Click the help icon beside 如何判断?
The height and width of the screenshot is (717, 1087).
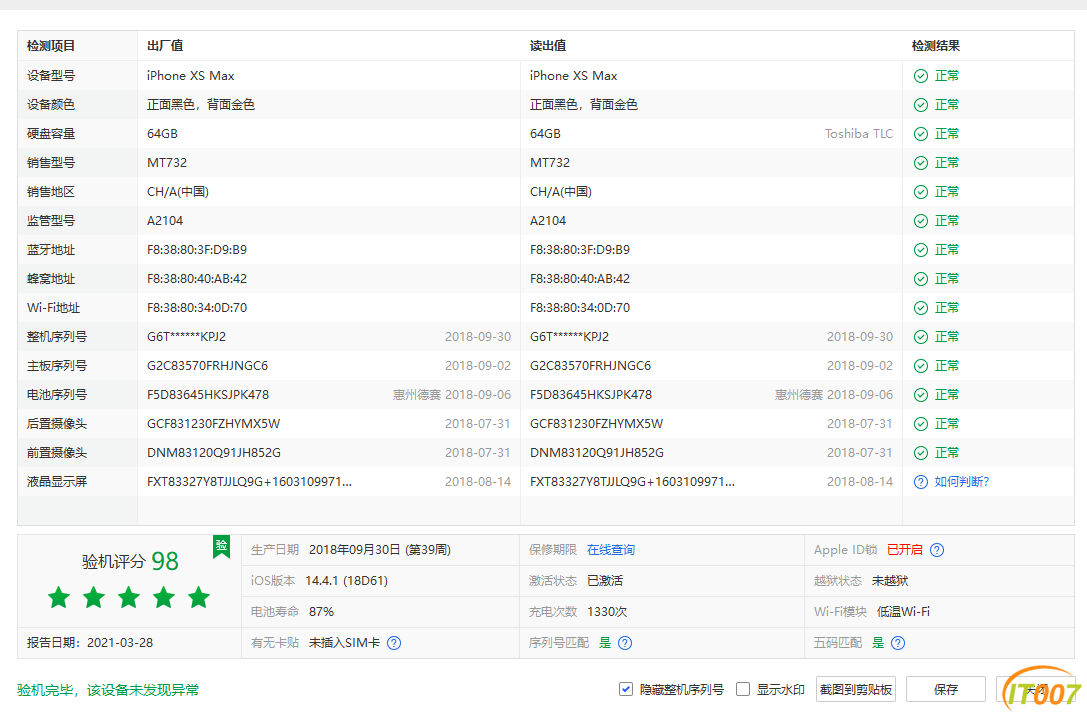pos(921,482)
